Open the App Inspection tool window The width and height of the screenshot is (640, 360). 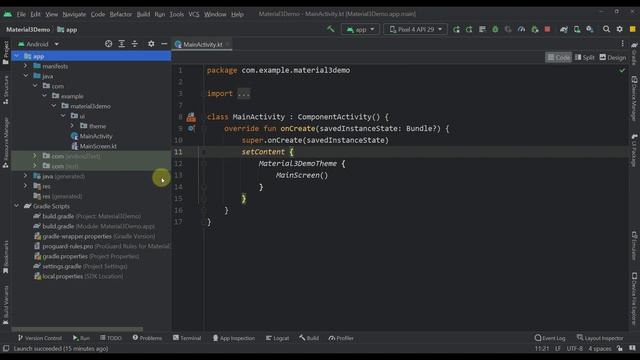[x=233, y=338]
